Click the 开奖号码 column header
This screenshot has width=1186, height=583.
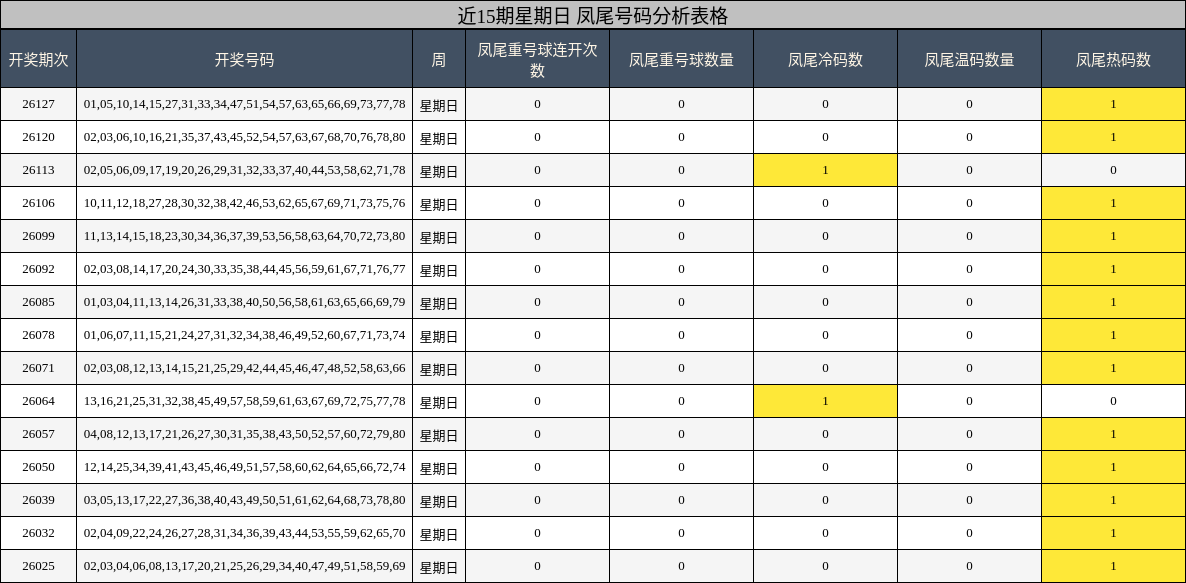[x=244, y=59]
